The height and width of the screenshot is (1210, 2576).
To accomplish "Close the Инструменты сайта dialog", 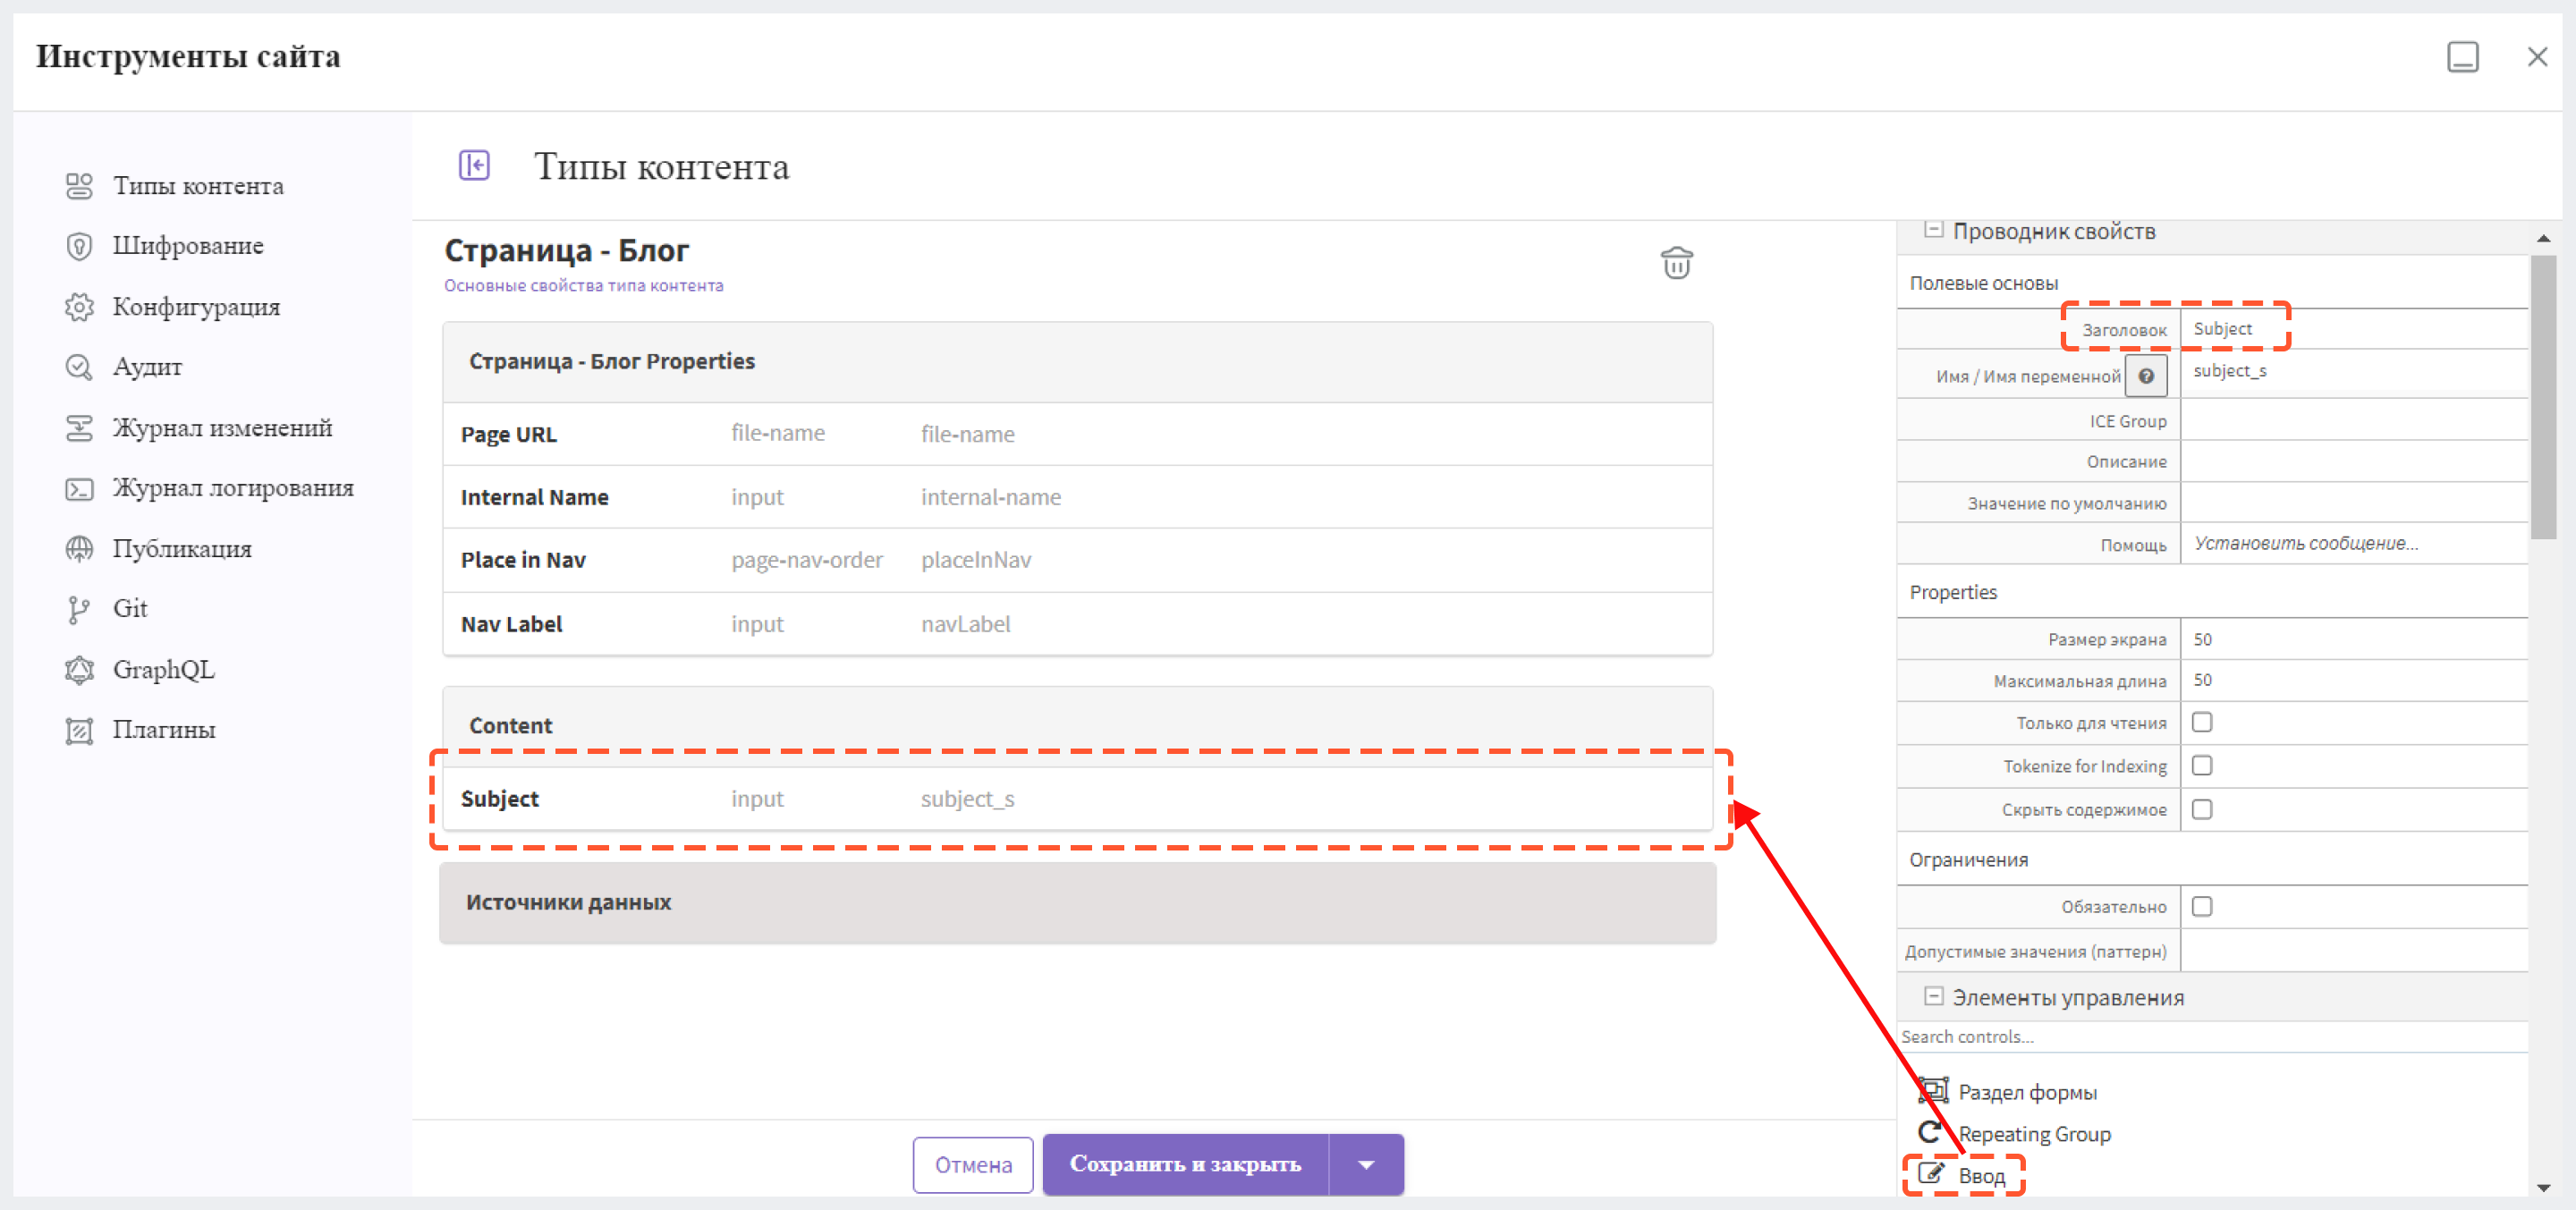I will click(2537, 57).
